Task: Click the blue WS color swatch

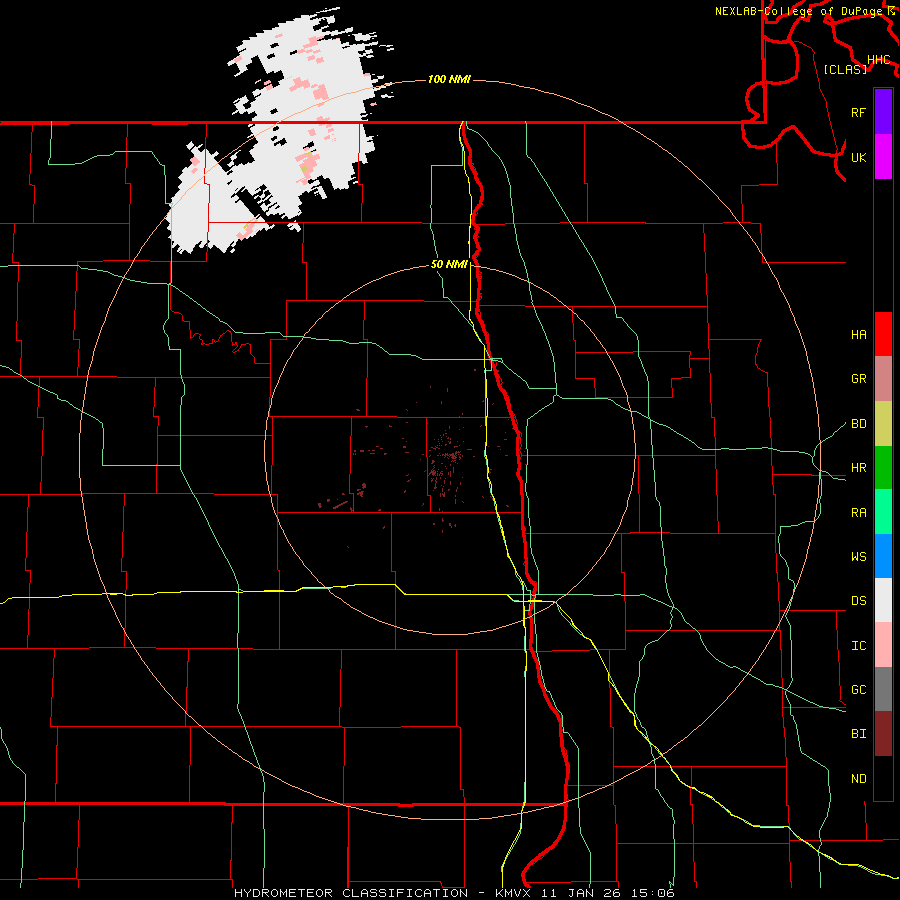Action: 883,556
